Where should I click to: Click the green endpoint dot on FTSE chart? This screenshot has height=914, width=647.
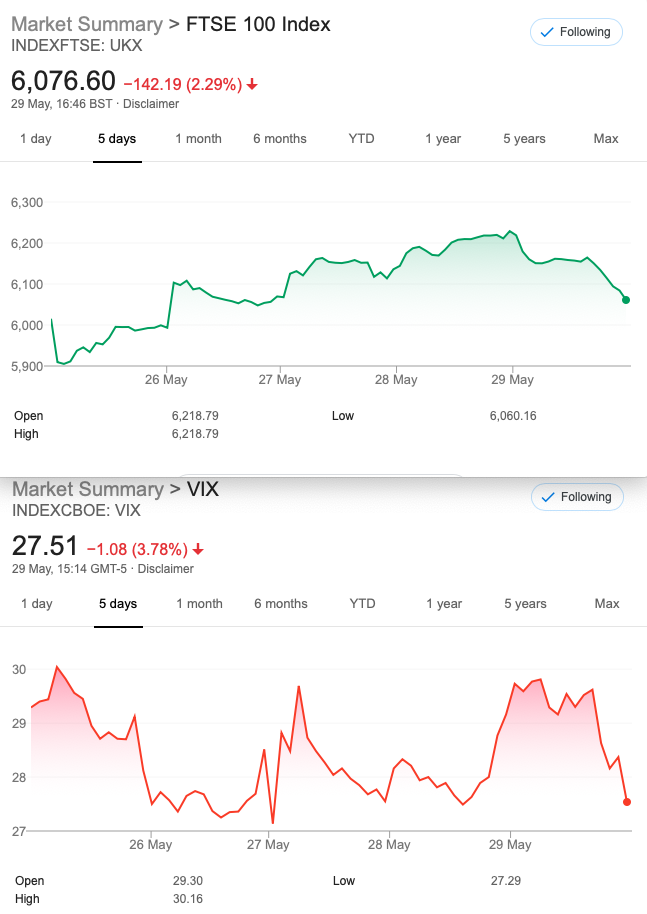[x=626, y=300]
